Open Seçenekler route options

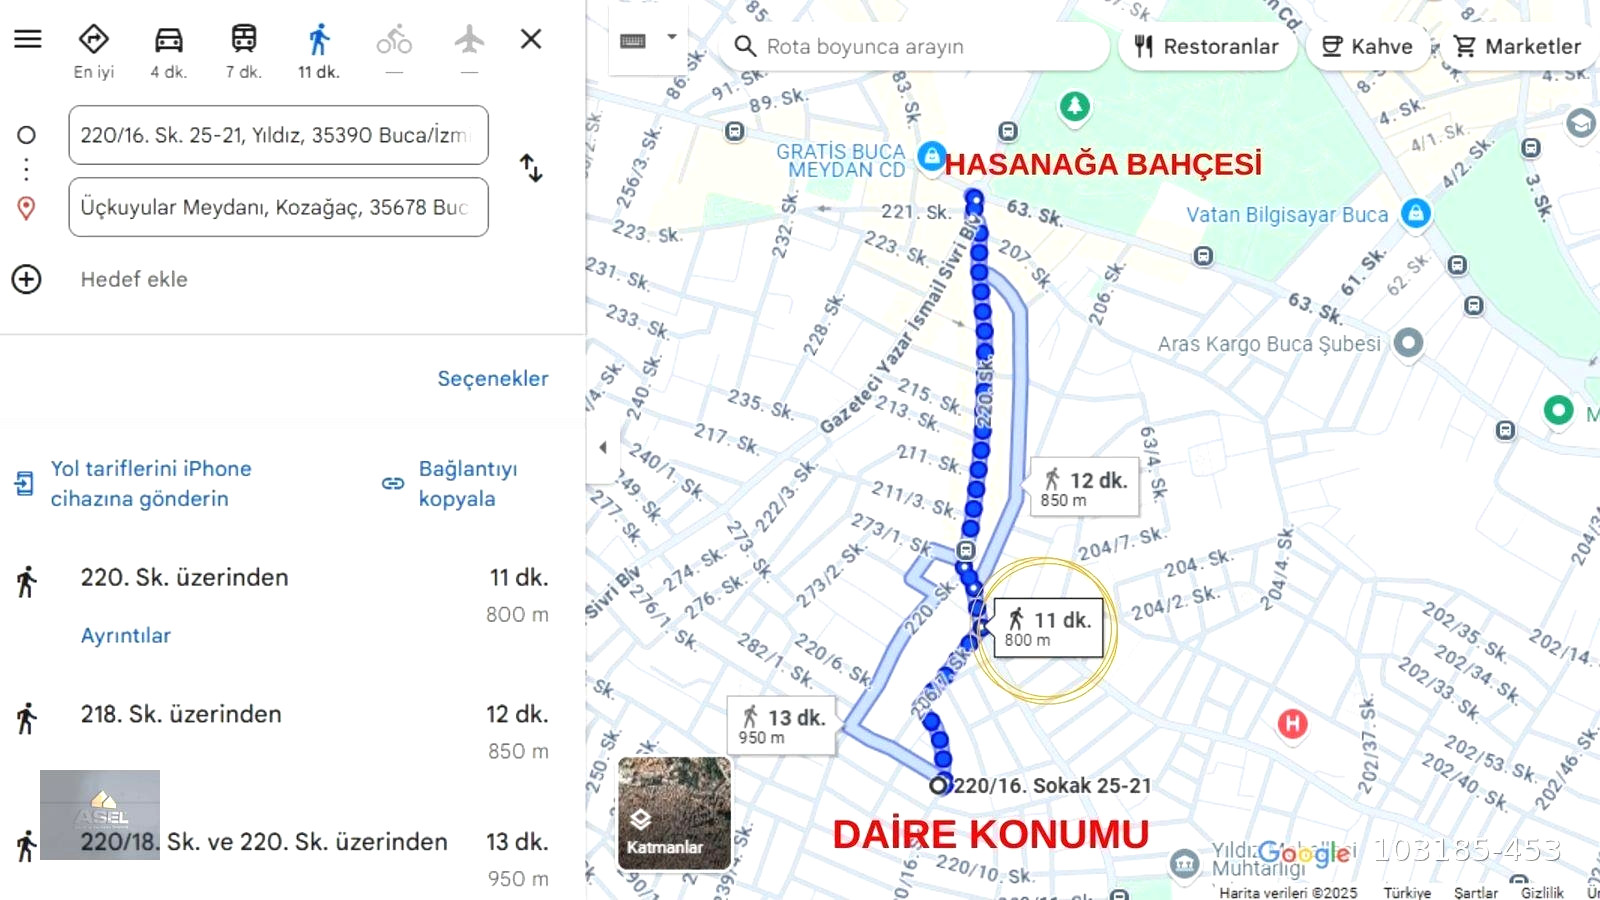coord(493,379)
